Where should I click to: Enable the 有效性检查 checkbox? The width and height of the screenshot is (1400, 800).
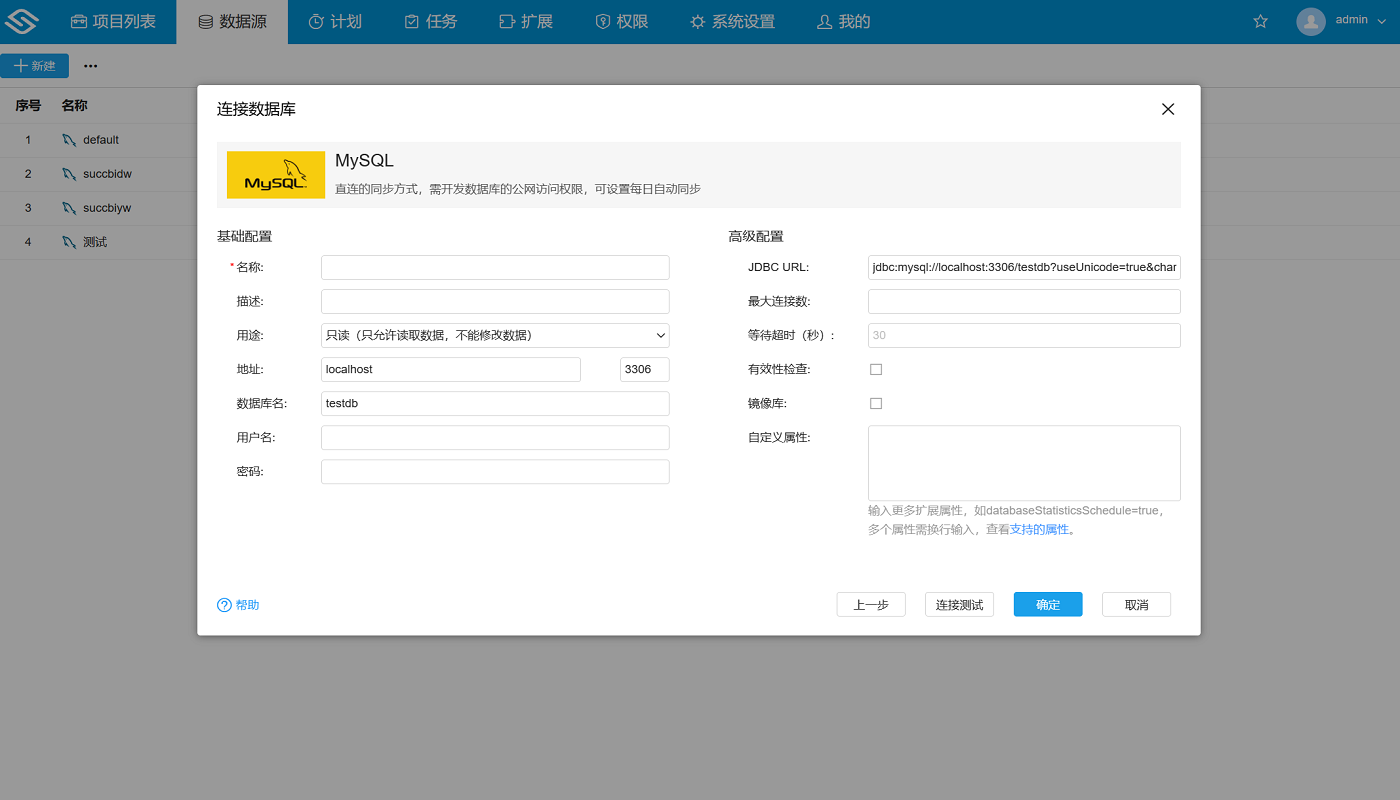[876, 369]
